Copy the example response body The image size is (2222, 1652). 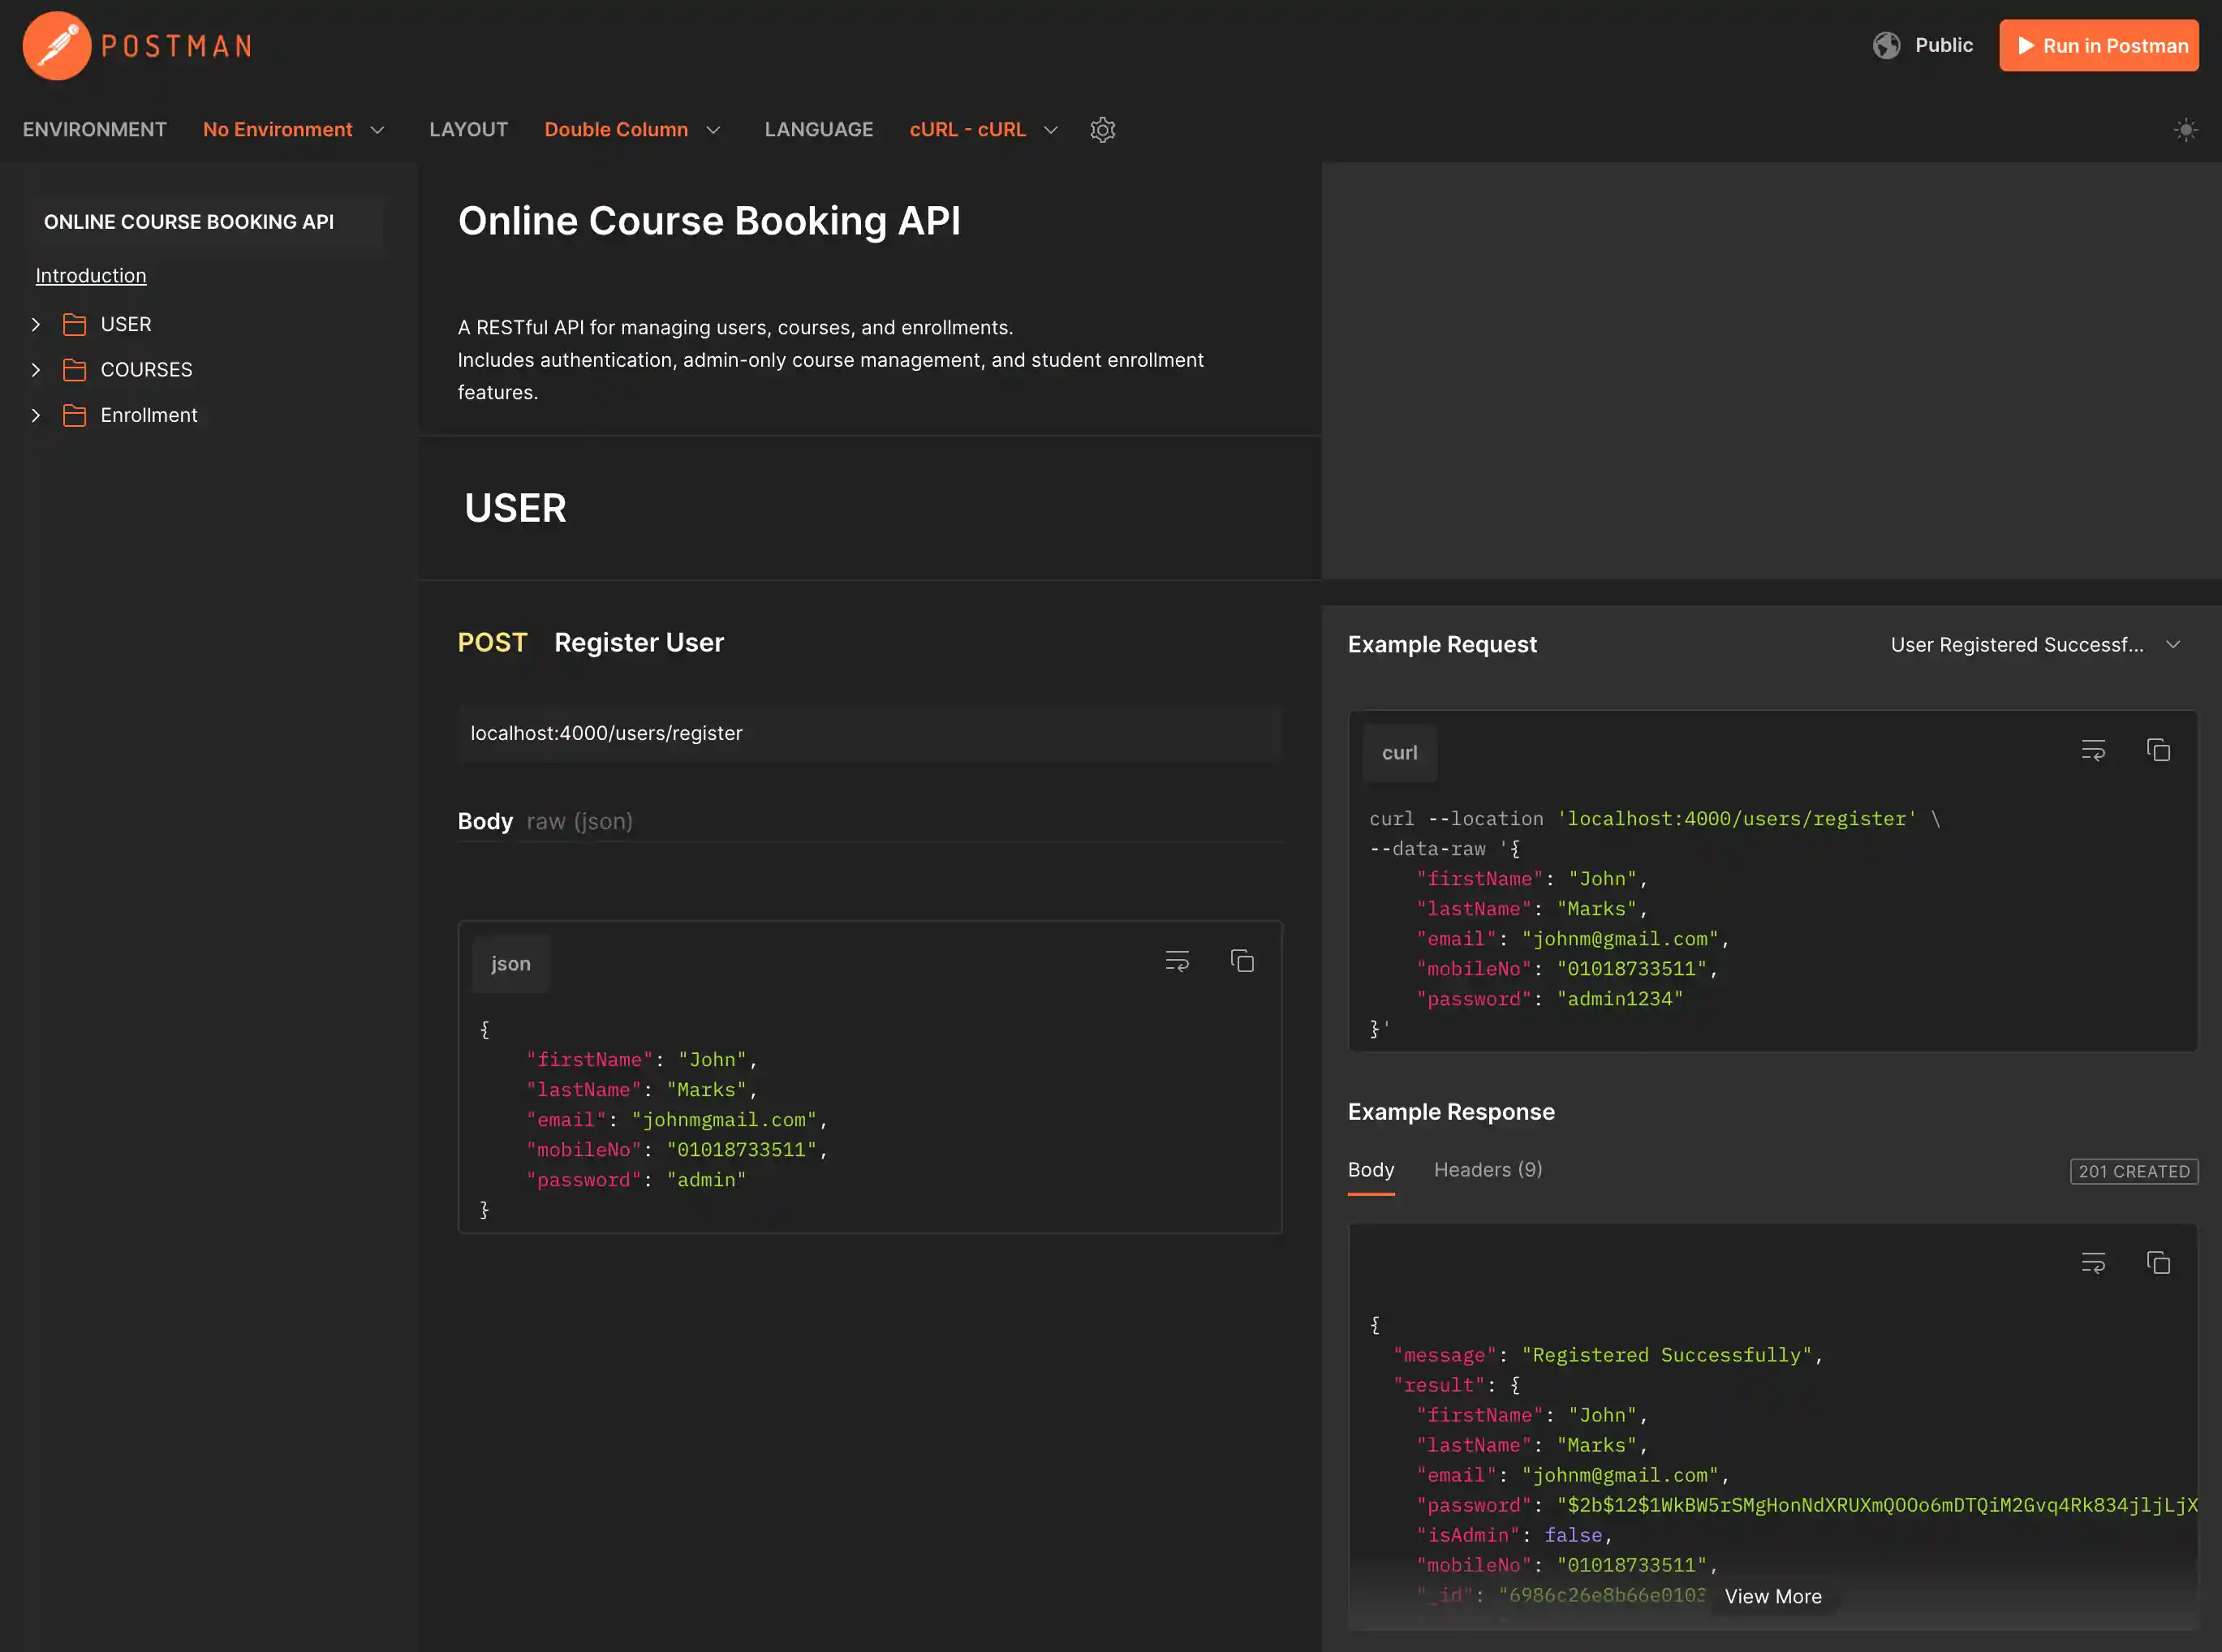point(2159,1262)
